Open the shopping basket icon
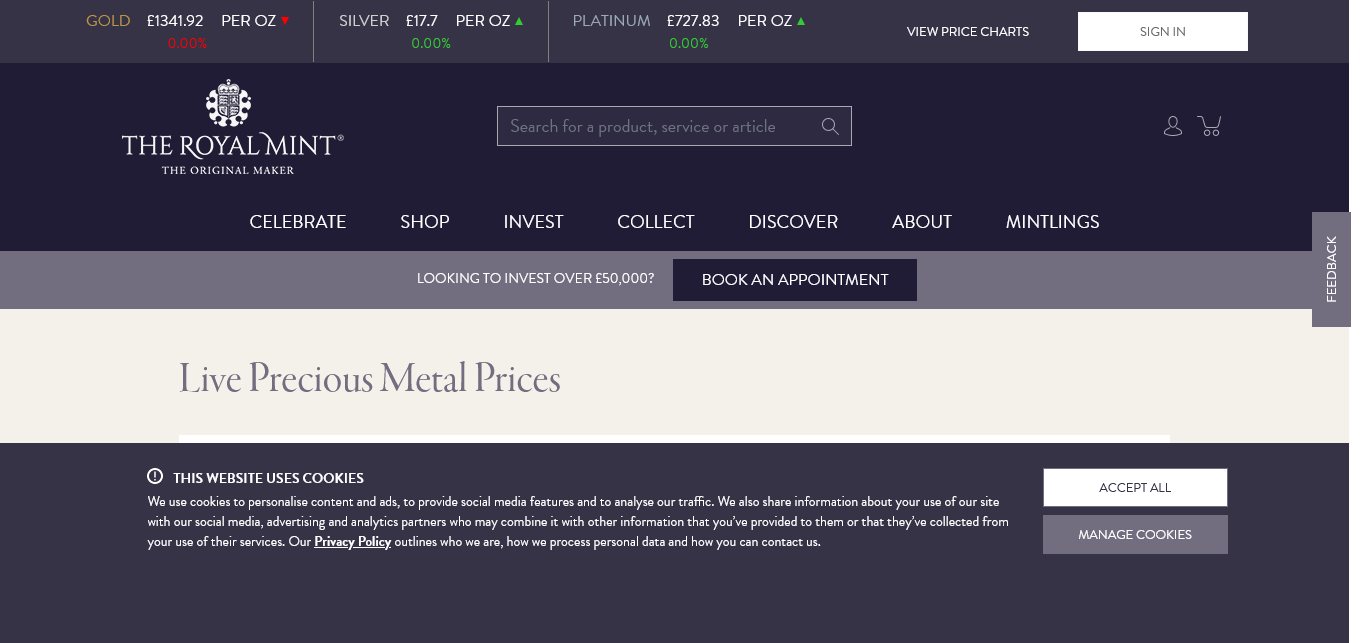This screenshot has width=1366, height=643. click(1210, 126)
